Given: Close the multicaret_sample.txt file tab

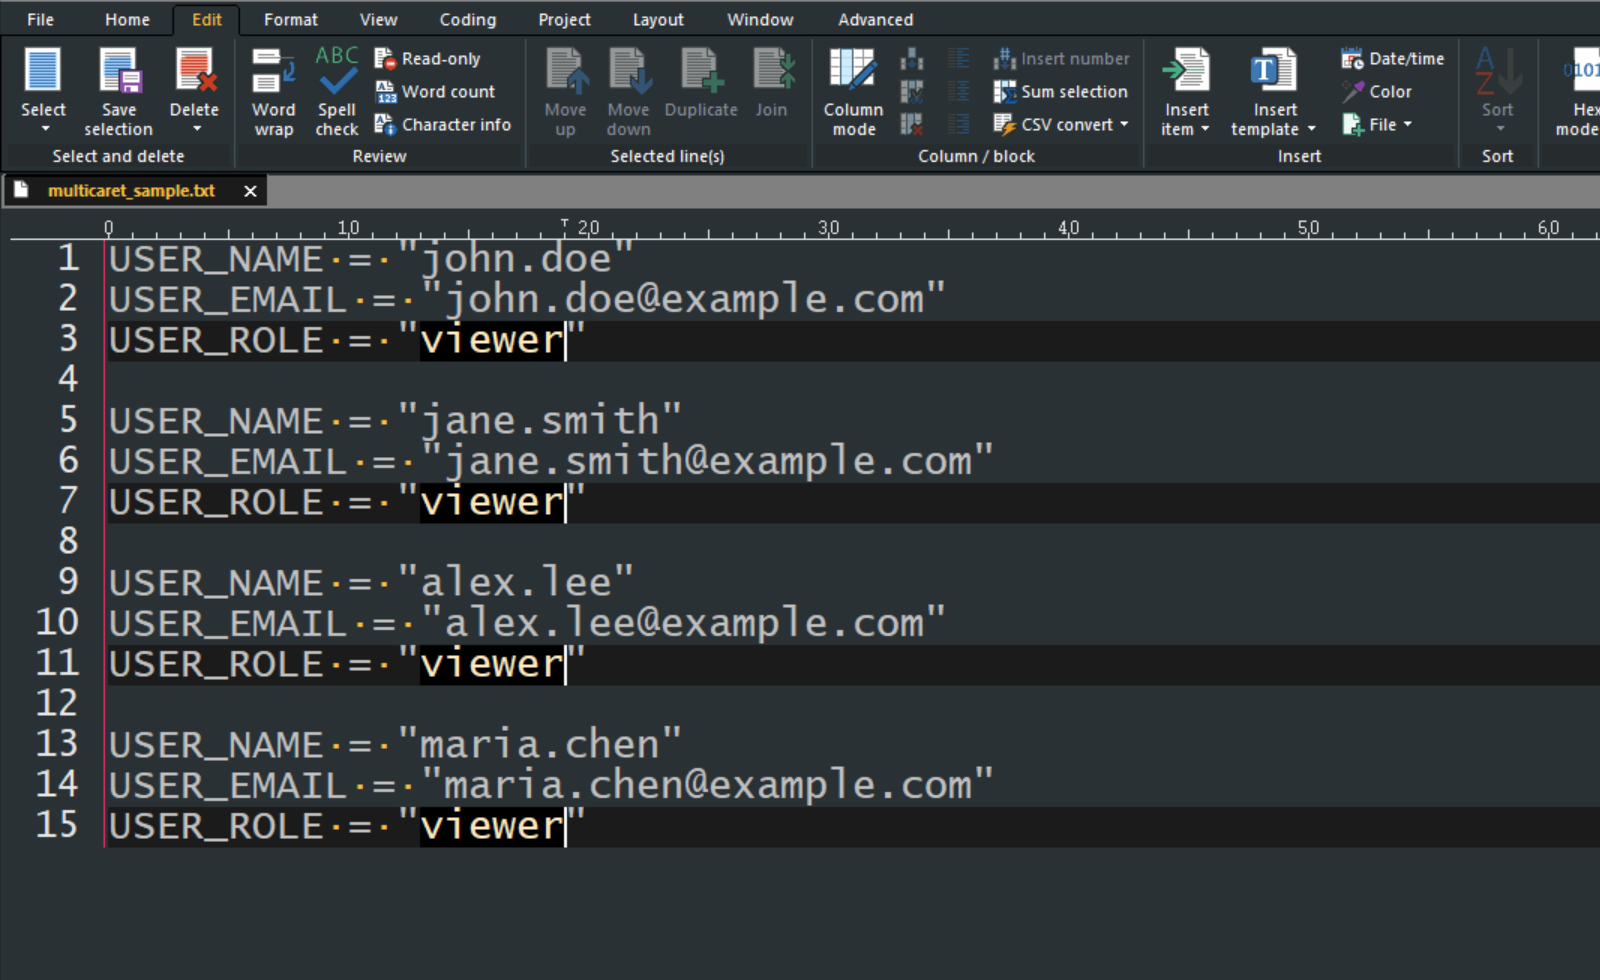Looking at the screenshot, I should pos(250,191).
